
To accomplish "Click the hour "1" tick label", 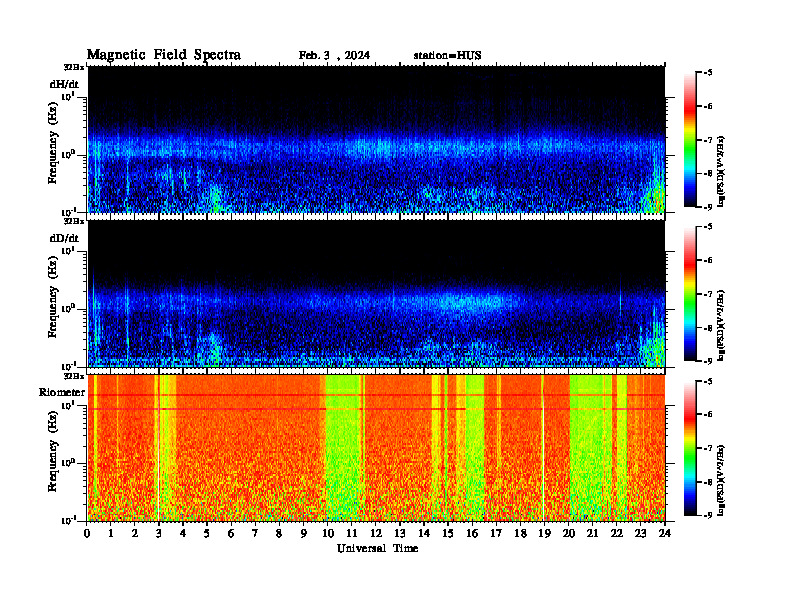I will [111, 534].
